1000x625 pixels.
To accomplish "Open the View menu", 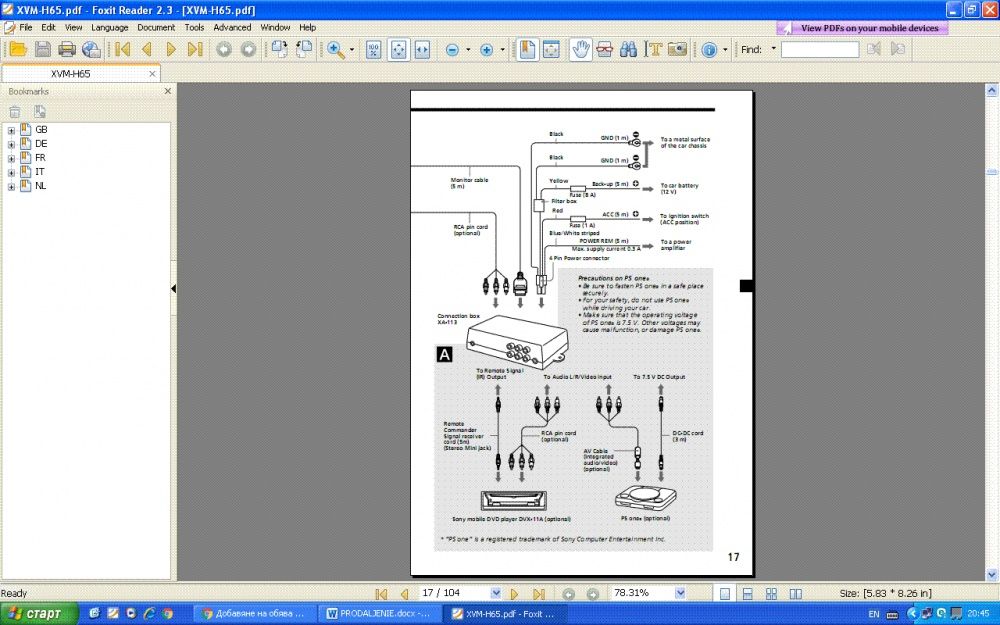I will coord(73,27).
